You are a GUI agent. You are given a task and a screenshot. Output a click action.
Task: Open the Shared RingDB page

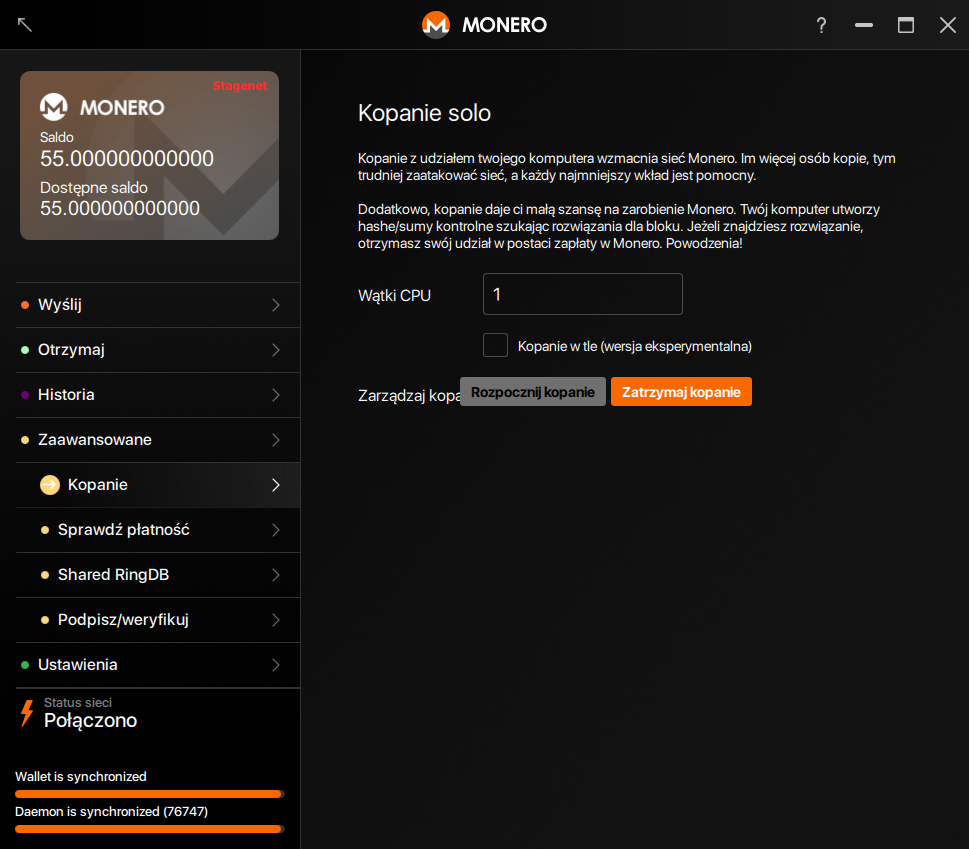(x=158, y=575)
